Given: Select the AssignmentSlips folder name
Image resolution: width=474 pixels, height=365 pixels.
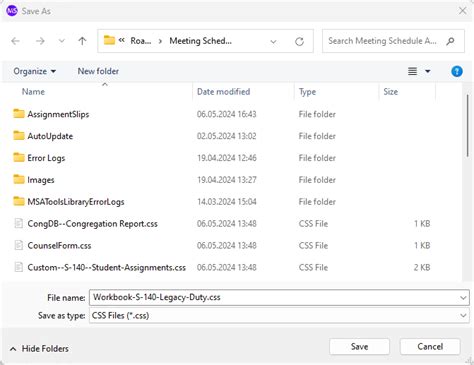Looking at the screenshot, I should [x=58, y=114].
